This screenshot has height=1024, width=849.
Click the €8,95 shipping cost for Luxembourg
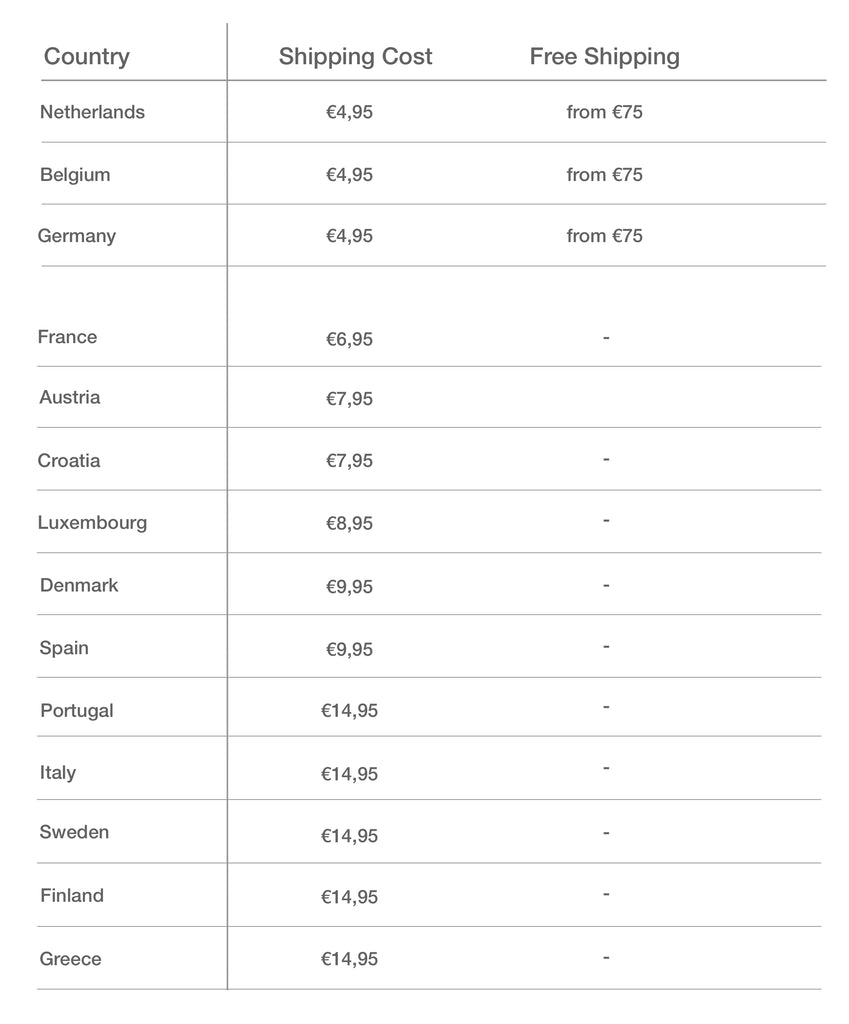[x=349, y=523]
